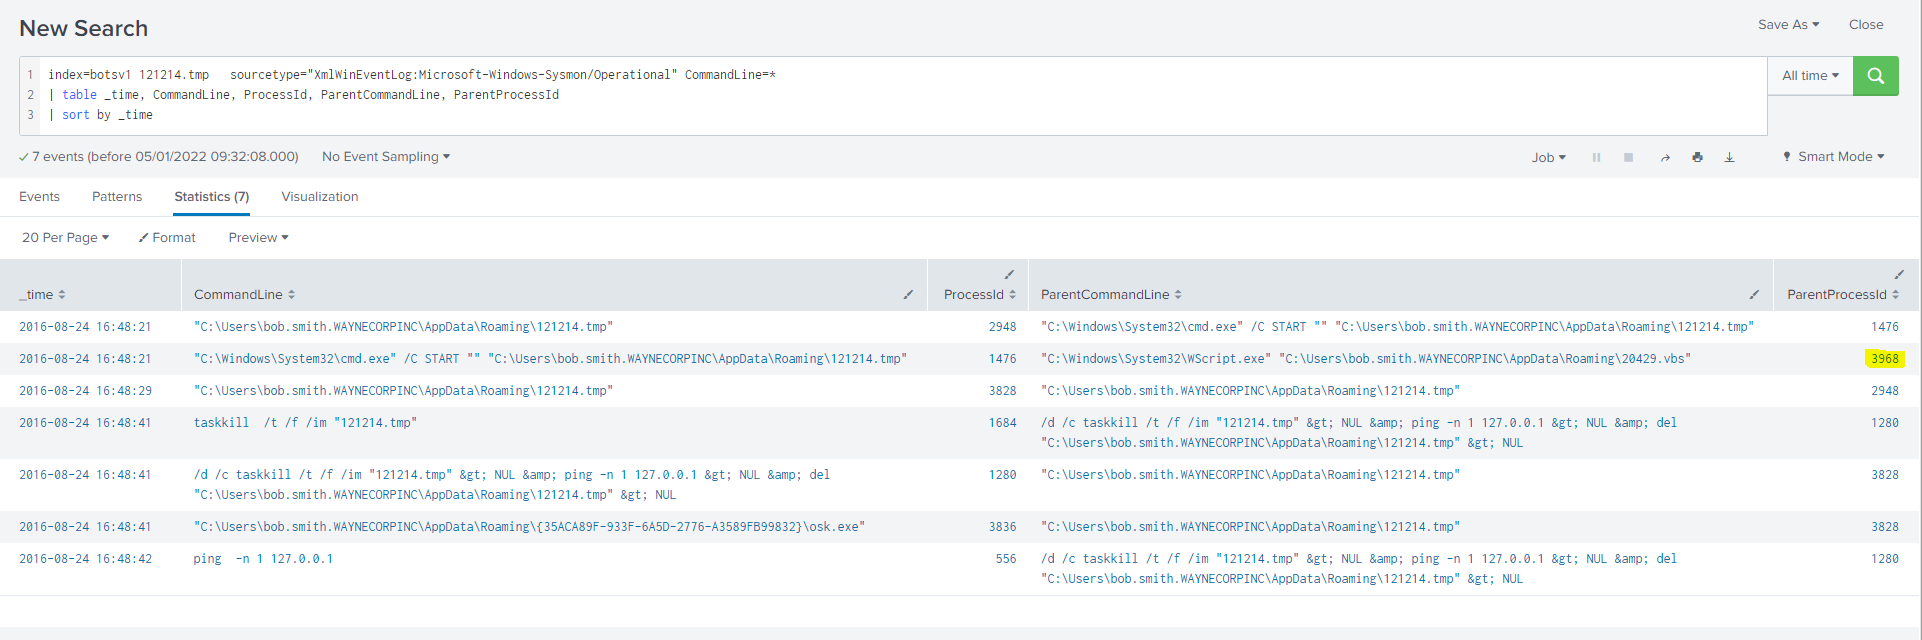Screen dimensions: 1922x640
Task: Click the Format button above the table
Action: (x=167, y=238)
